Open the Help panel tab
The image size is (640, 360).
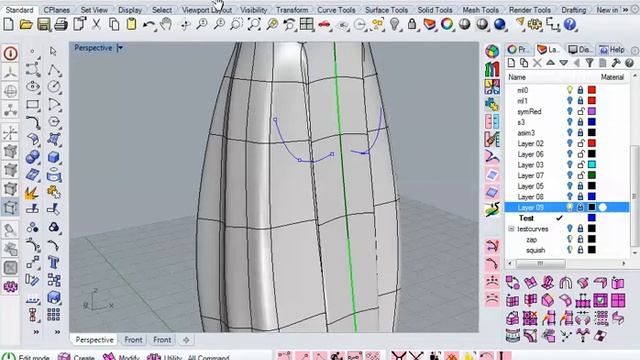[x=611, y=50]
